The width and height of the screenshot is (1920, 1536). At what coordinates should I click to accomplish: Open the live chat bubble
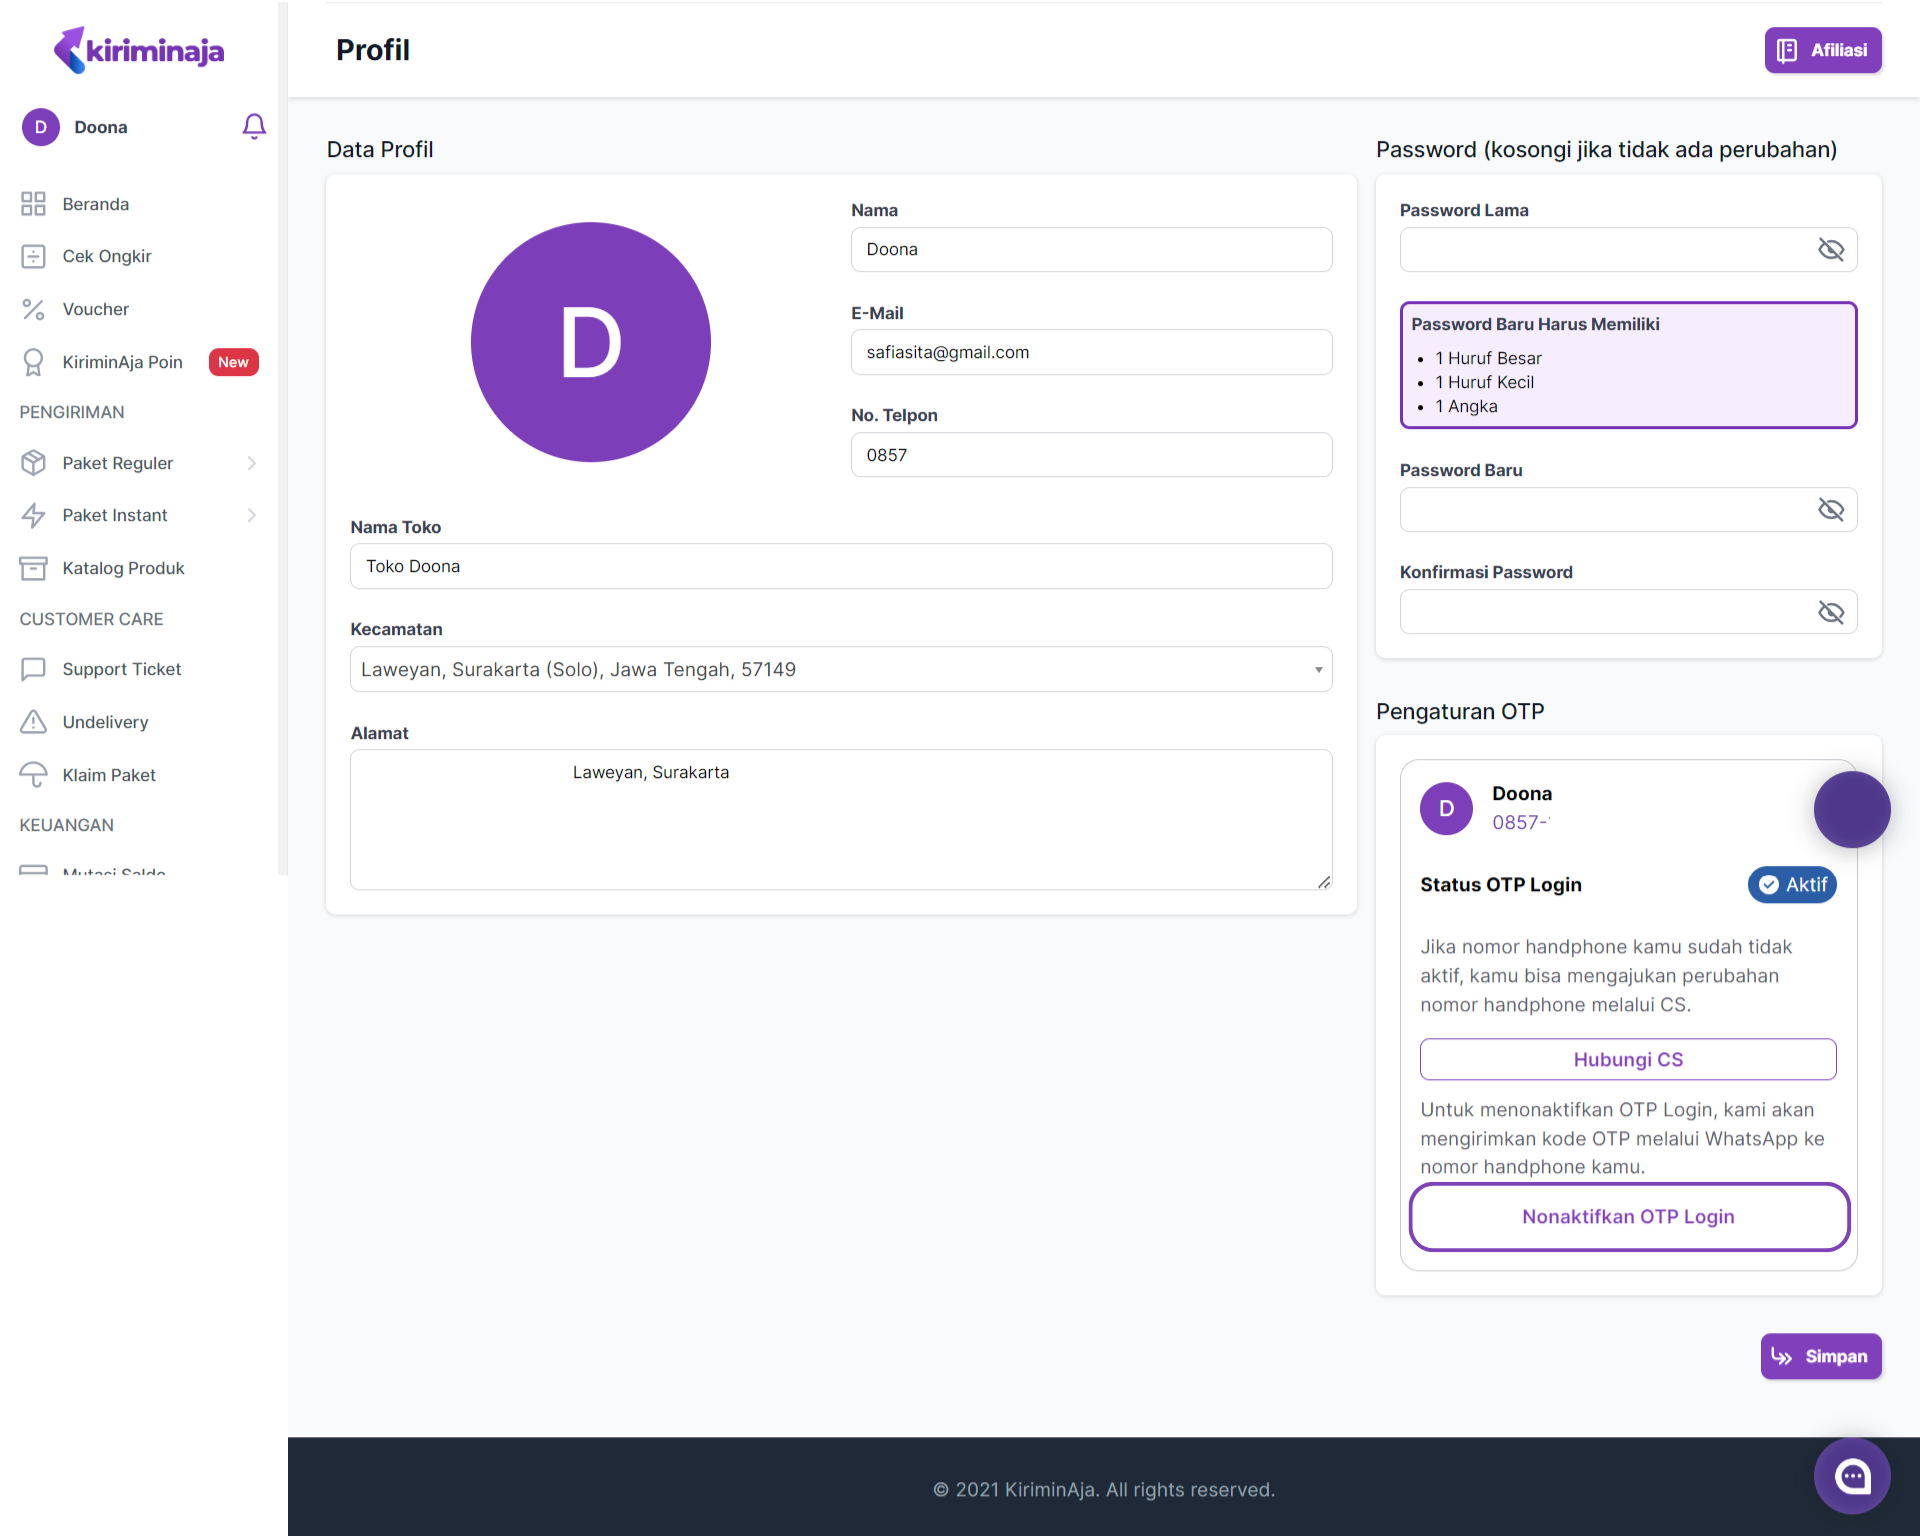coord(1852,1476)
